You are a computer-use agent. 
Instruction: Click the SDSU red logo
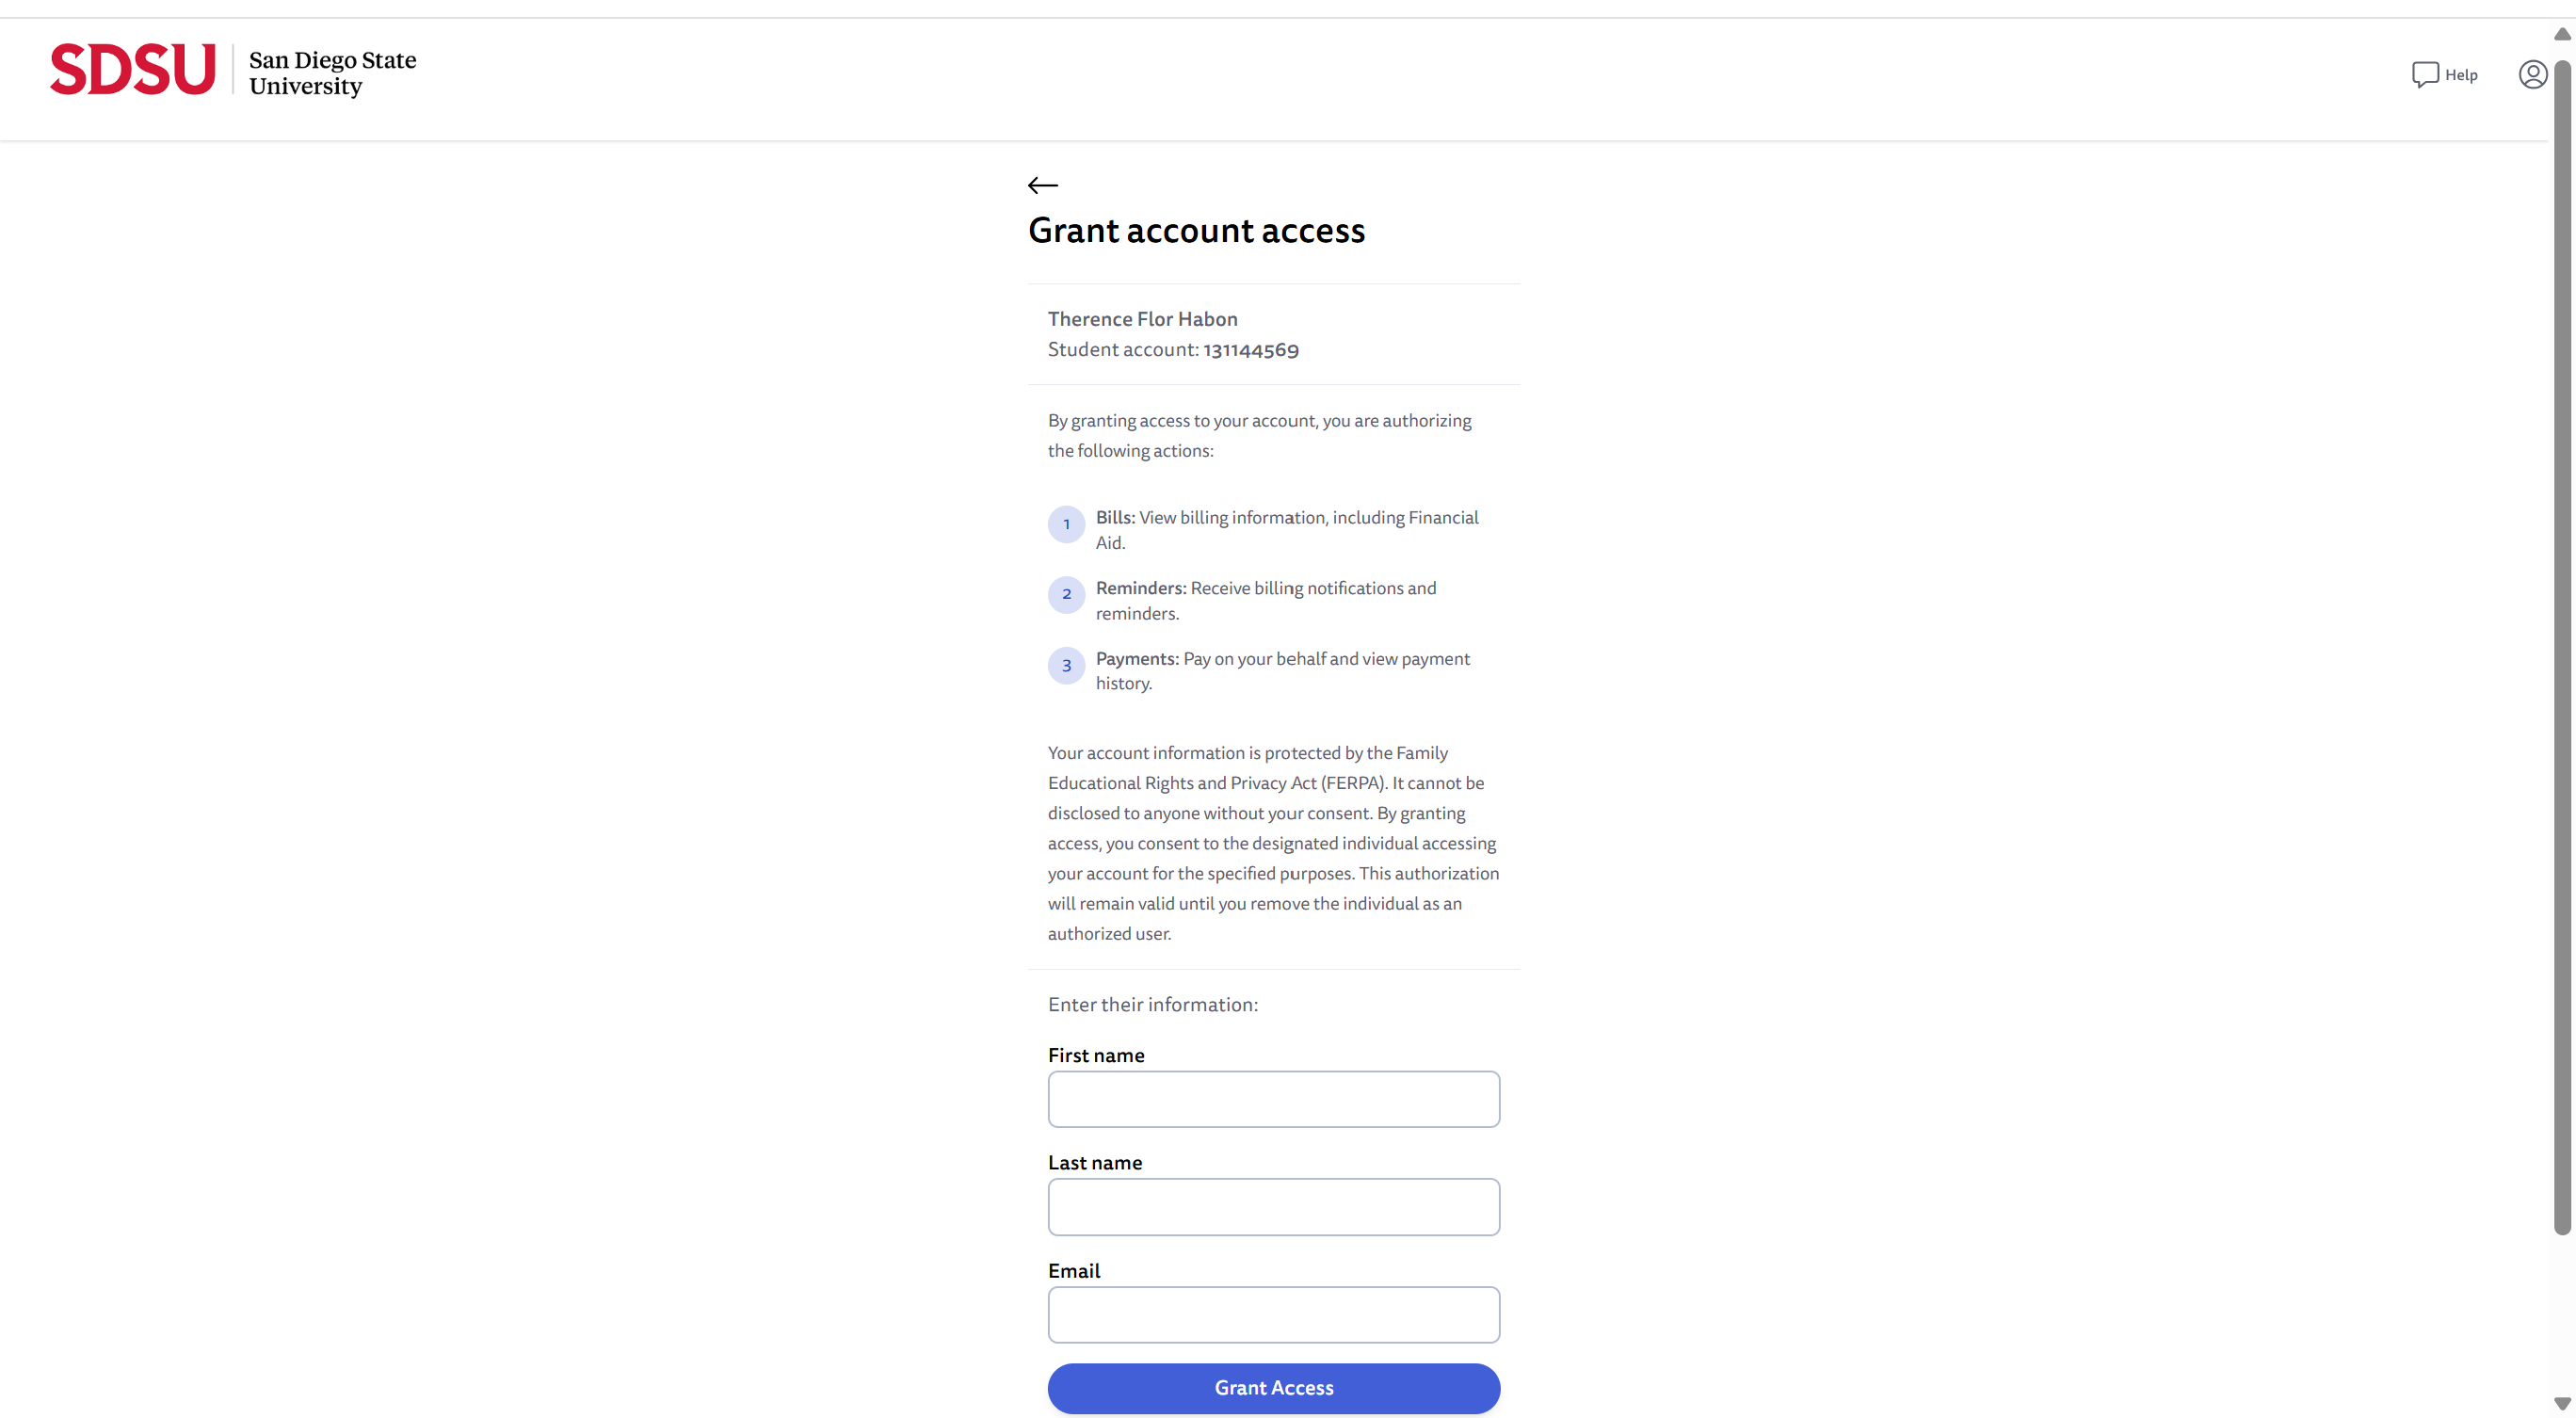click(x=133, y=69)
